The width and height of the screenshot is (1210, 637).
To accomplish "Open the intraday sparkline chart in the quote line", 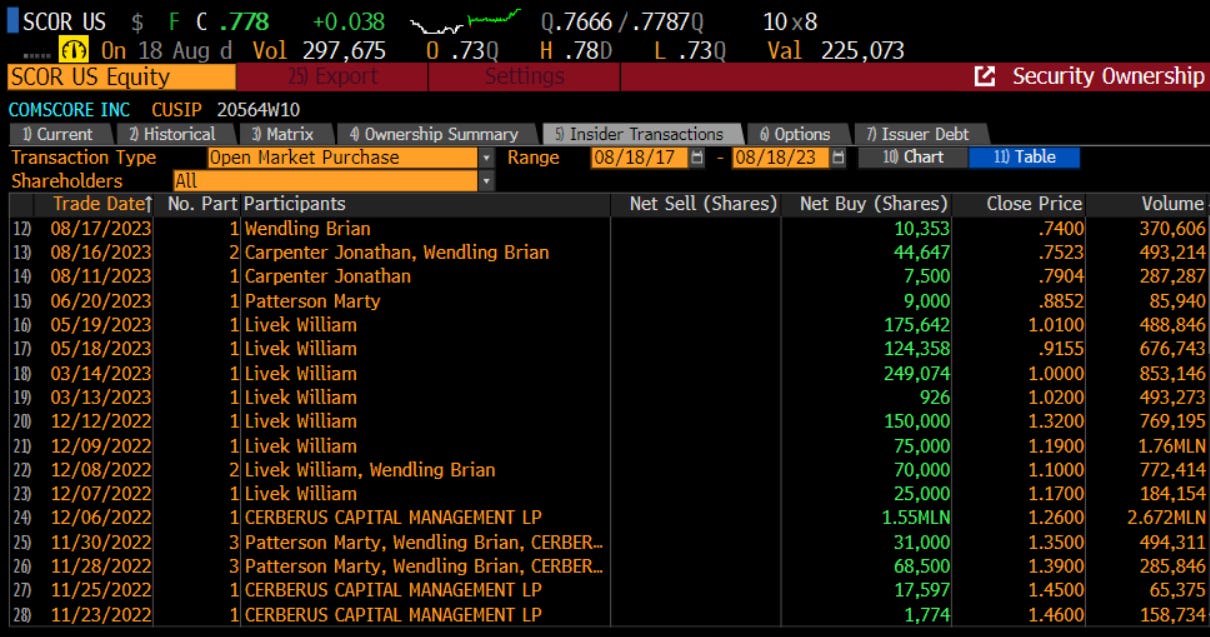I will point(468,20).
